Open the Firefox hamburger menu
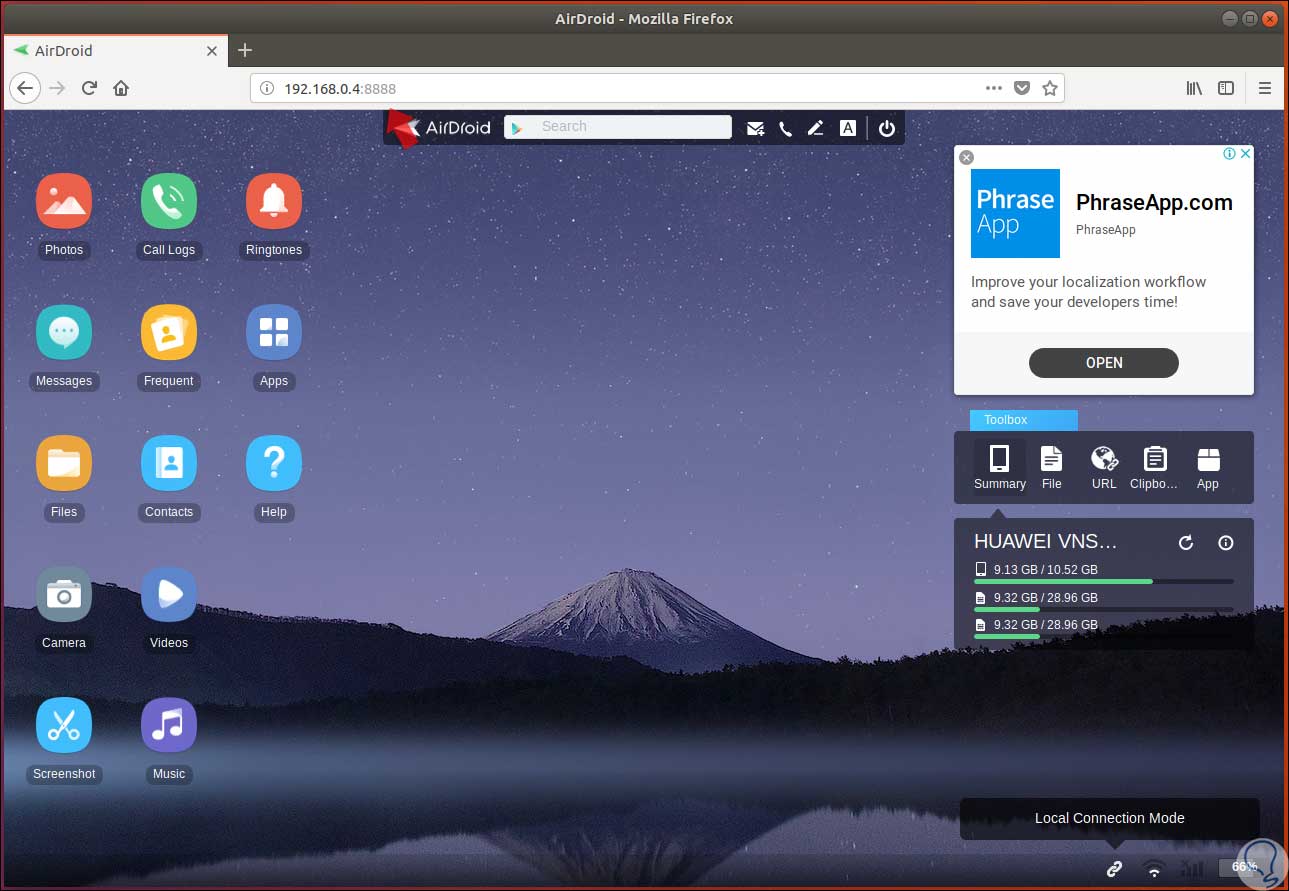The width and height of the screenshot is (1289, 891). point(1265,88)
